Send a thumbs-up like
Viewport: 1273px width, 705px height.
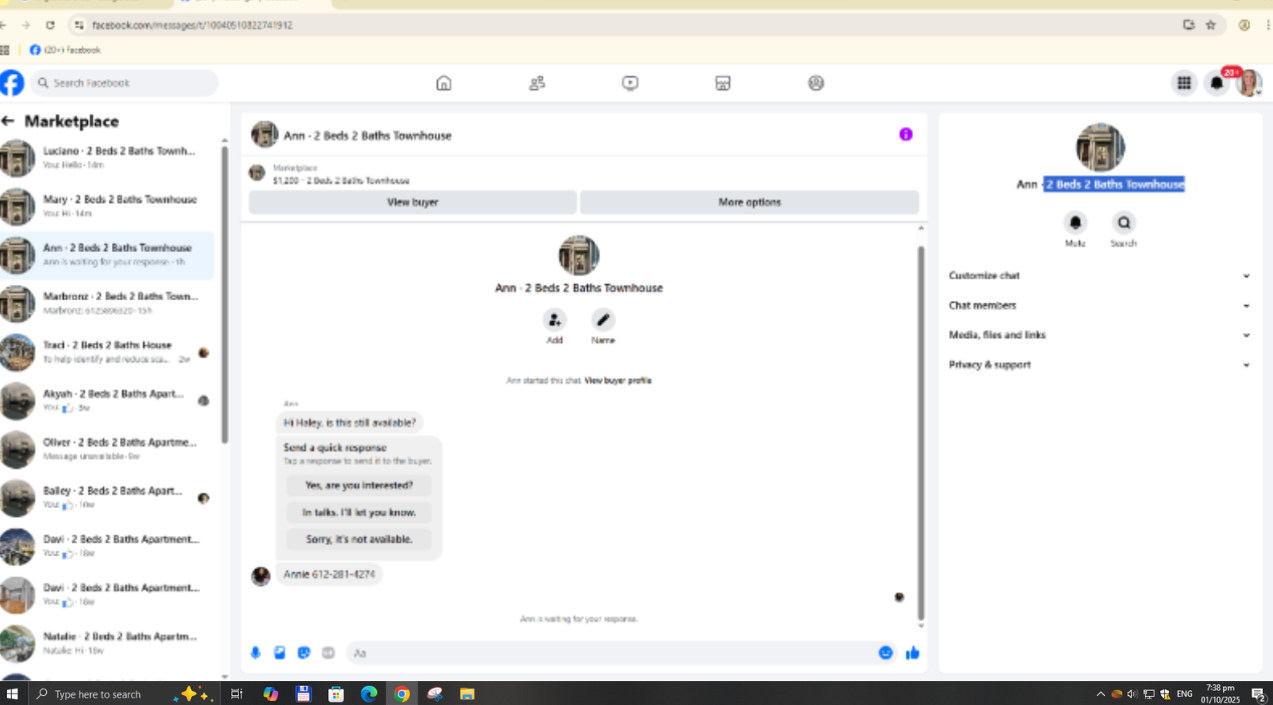pyautogui.click(x=912, y=653)
